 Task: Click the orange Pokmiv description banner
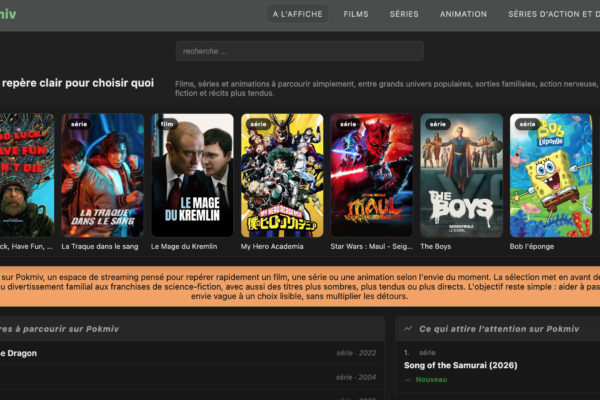(x=300, y=286)
